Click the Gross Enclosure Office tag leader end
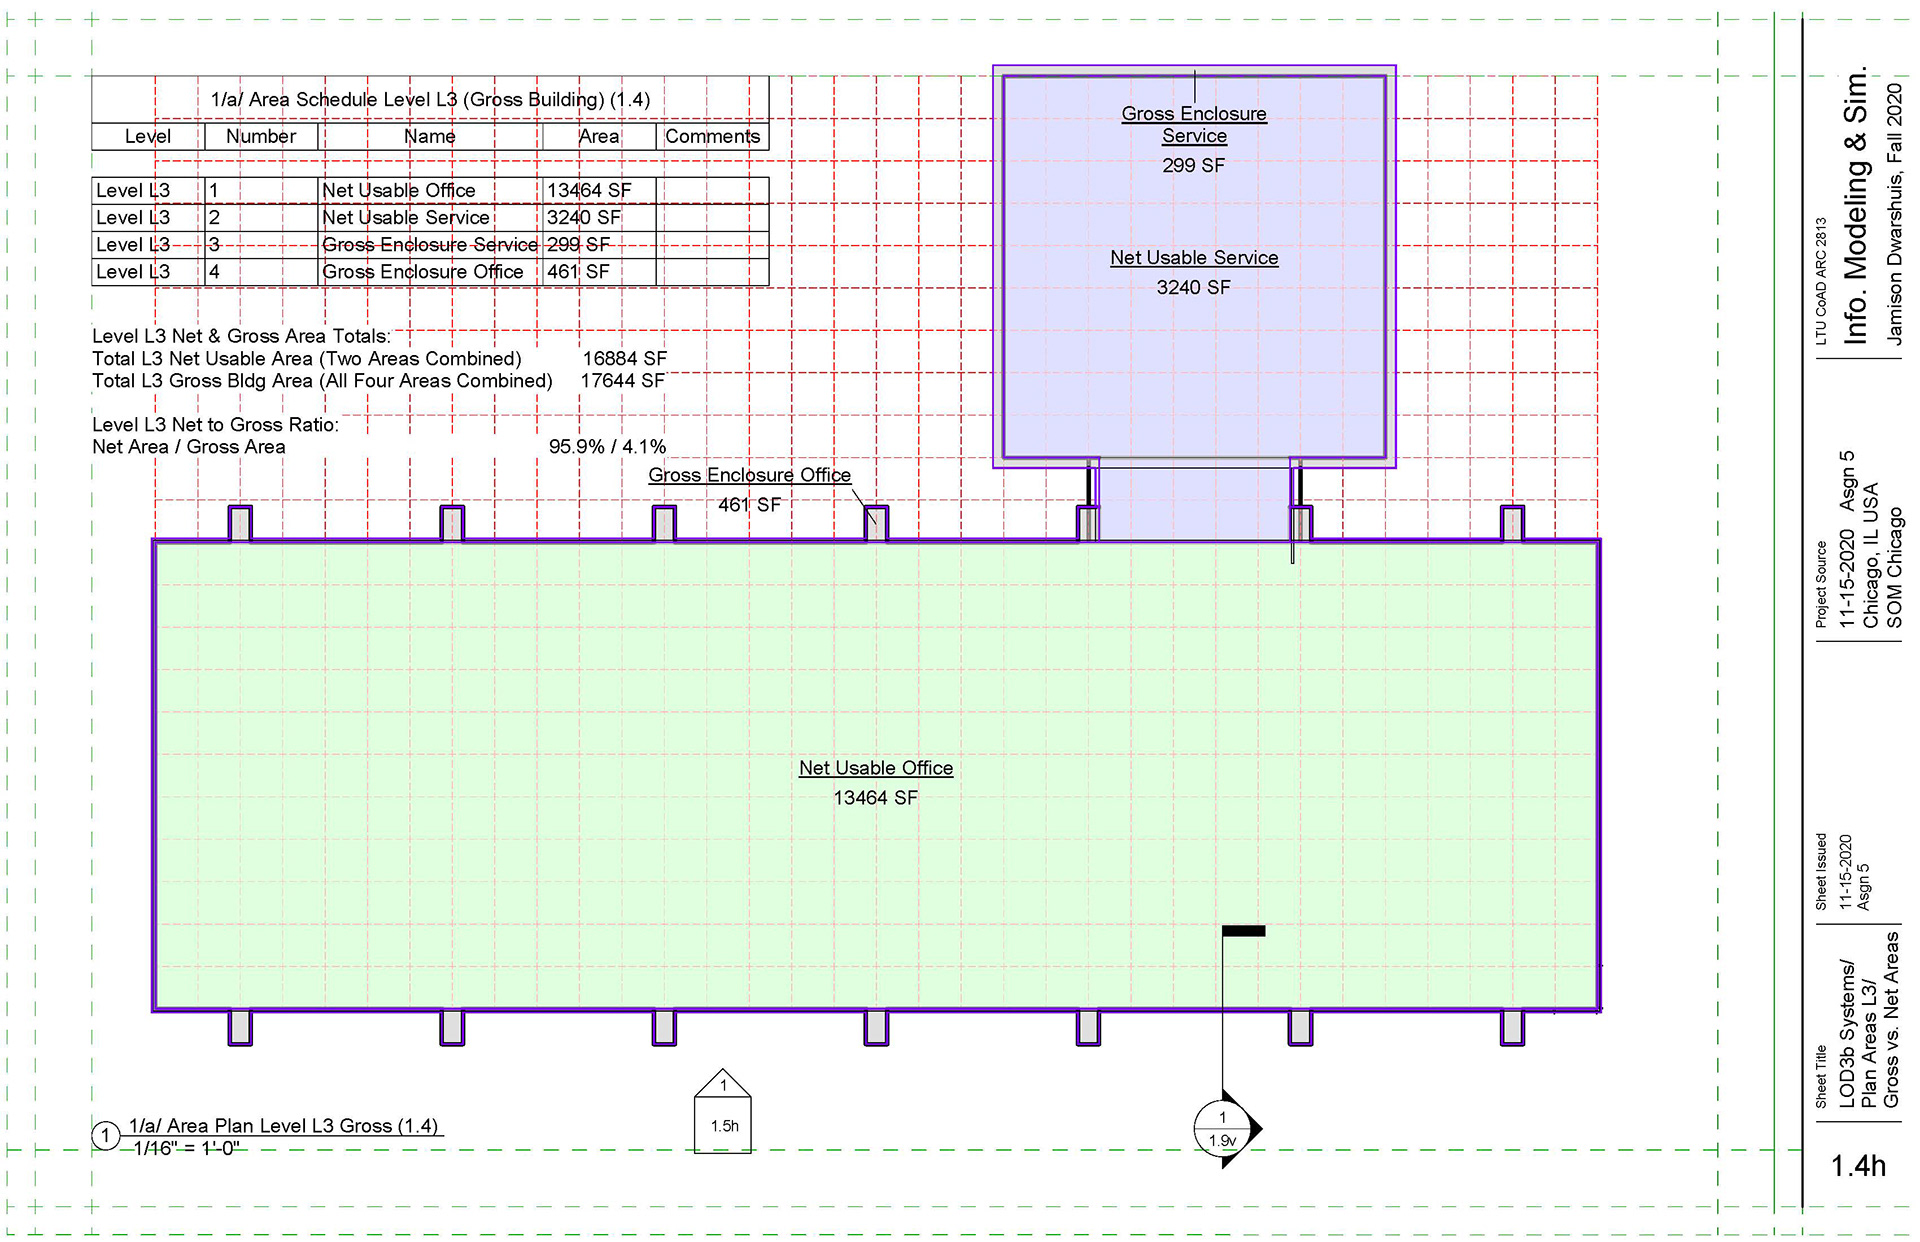Image resolution: width=1920 pixels, height=1242 pixels. 876,523
